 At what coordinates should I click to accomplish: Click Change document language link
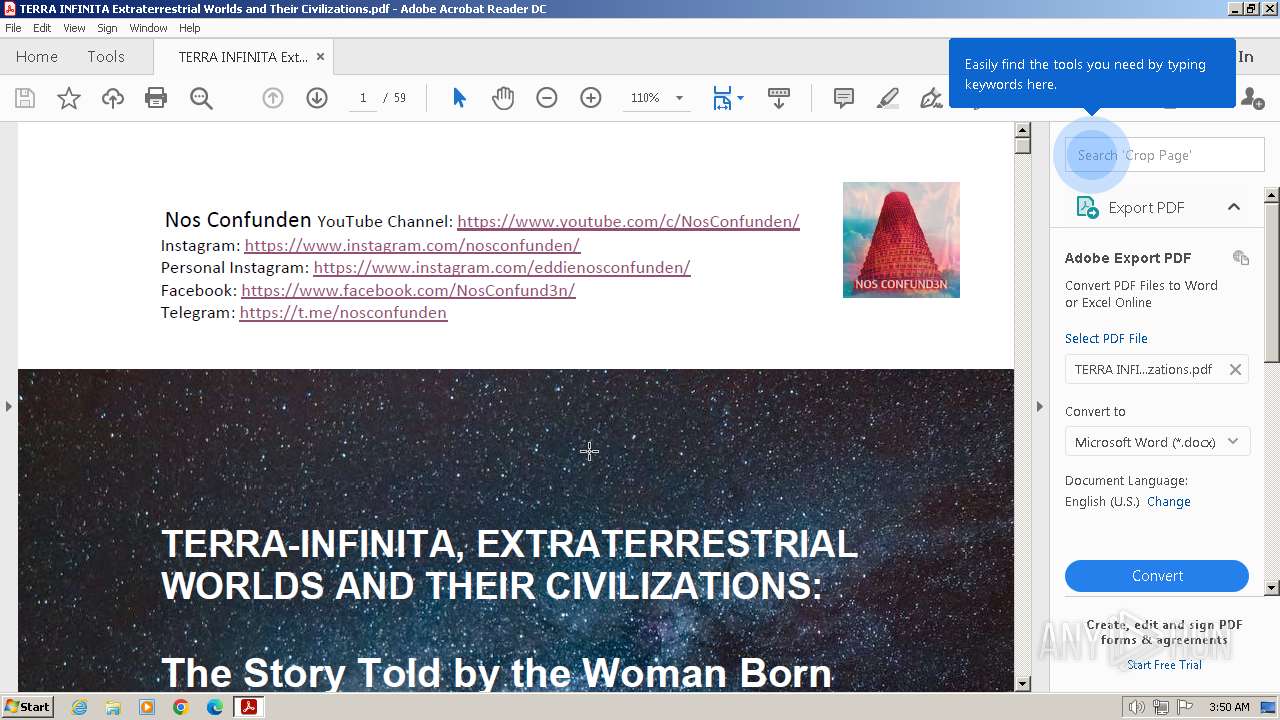click(1169, 502)
